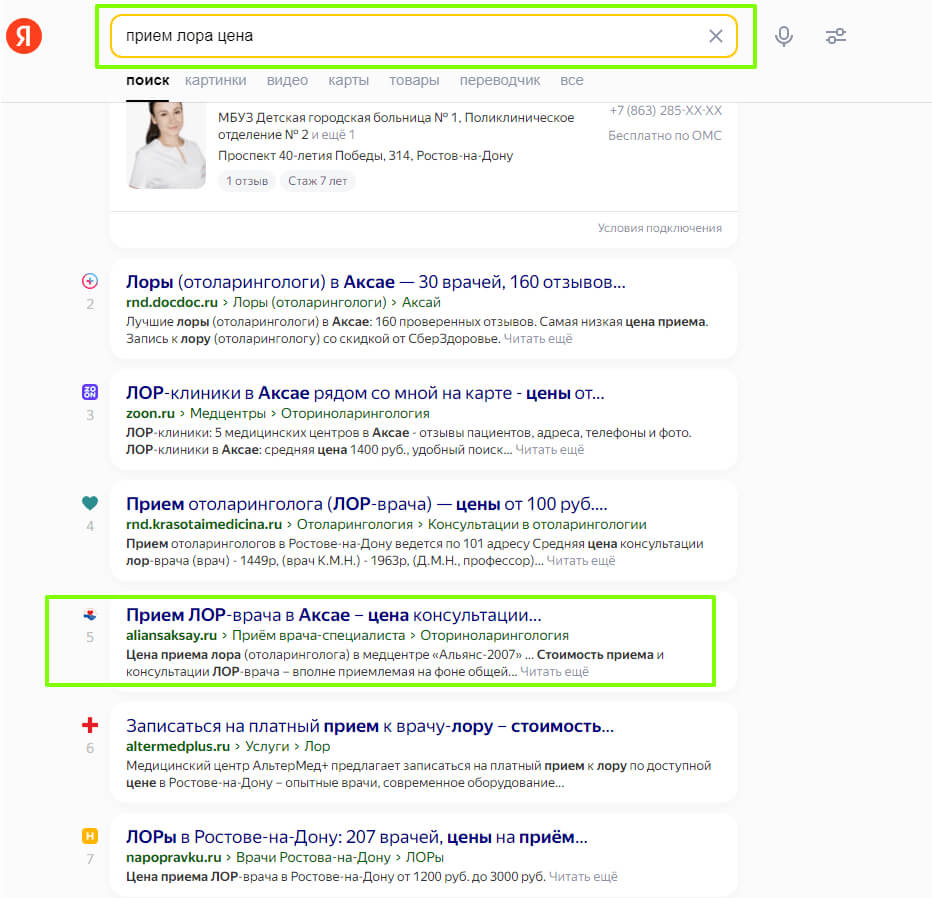This screenshot has height=898, width=932.
Task: Click the zoon favicon for result 3
Action: point(90,392)
